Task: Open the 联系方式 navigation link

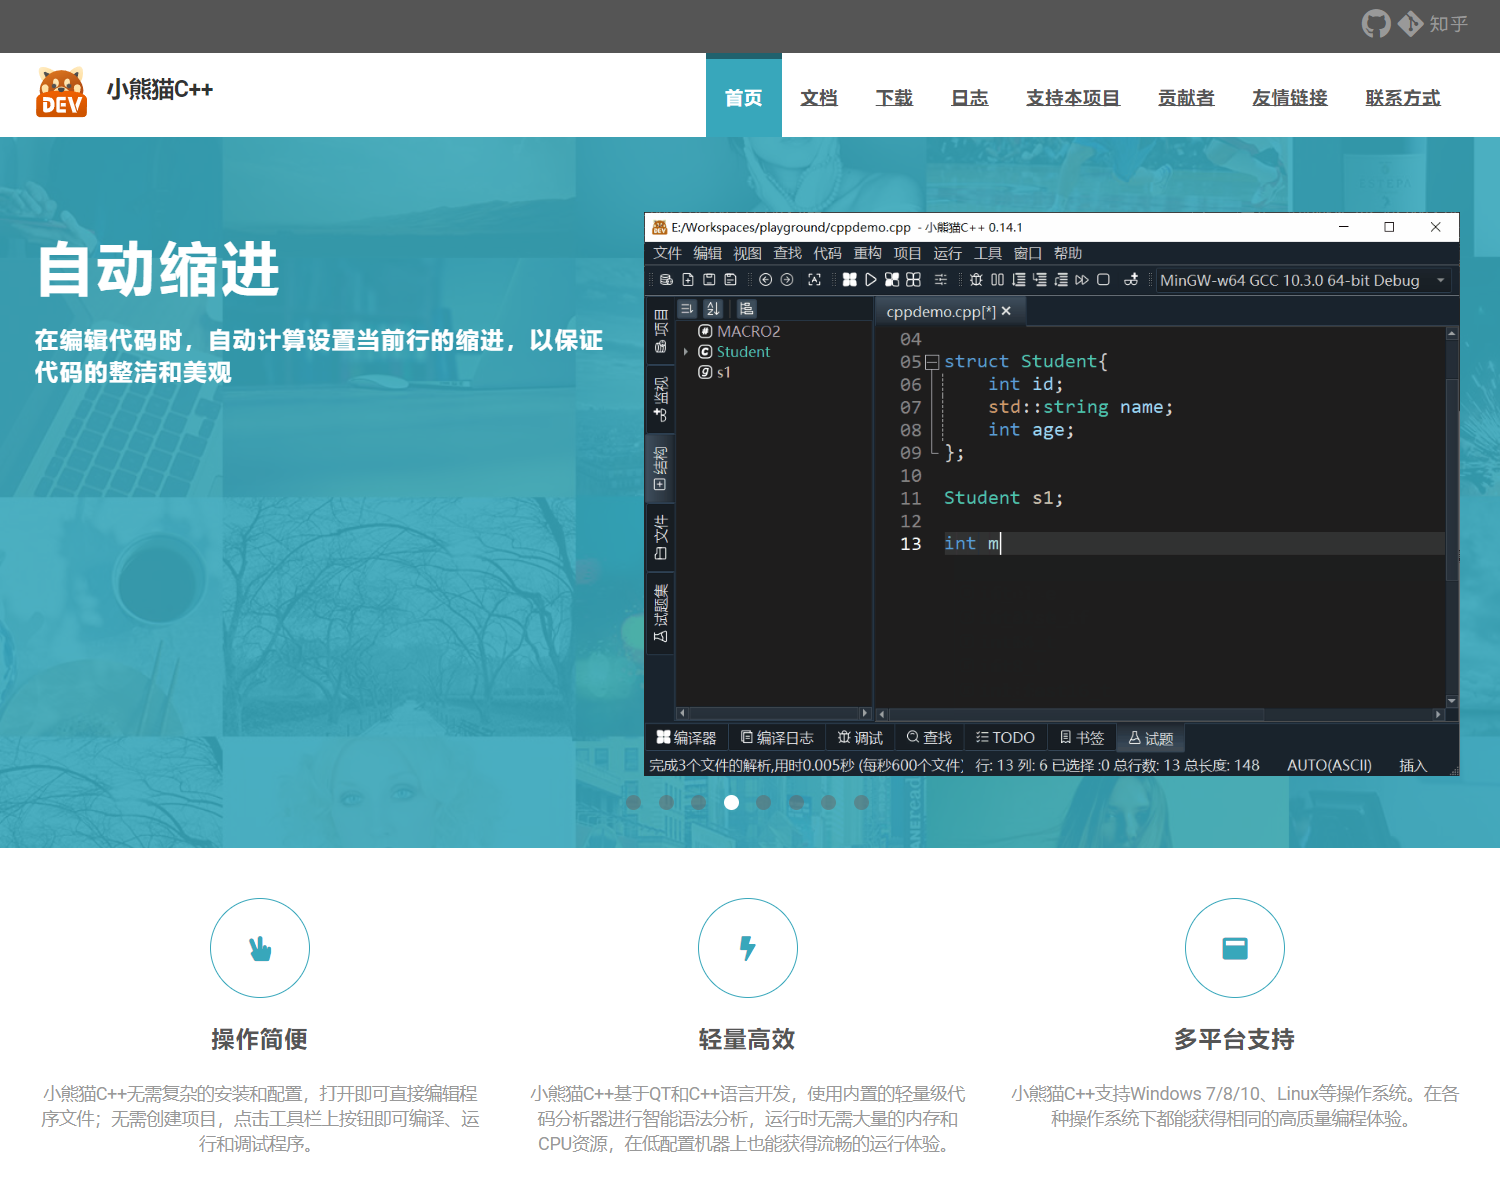Action: (x=1403, y=98)
